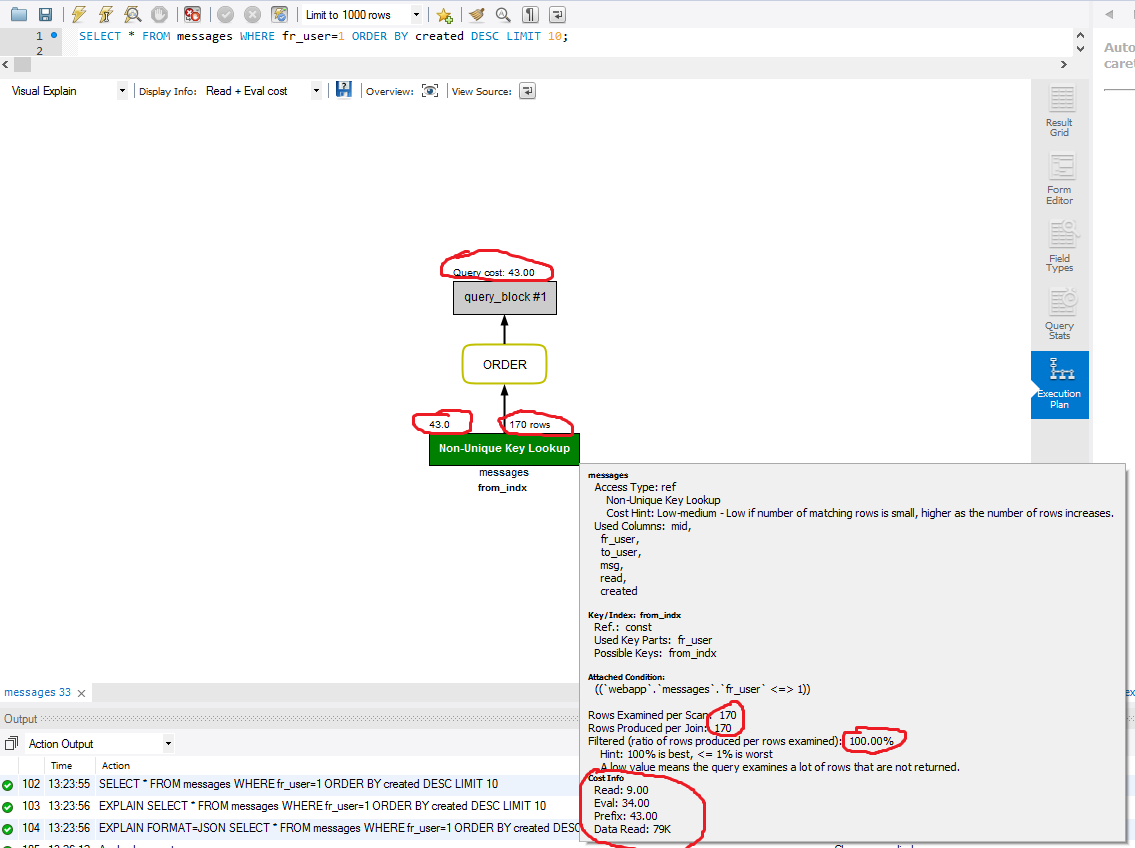Click the Time column header
The image size is (1135, 848).
pos(62,766)
